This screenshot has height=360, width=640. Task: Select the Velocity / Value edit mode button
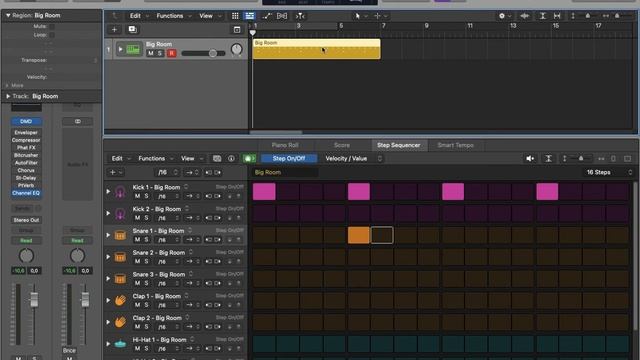coord(346,158)
